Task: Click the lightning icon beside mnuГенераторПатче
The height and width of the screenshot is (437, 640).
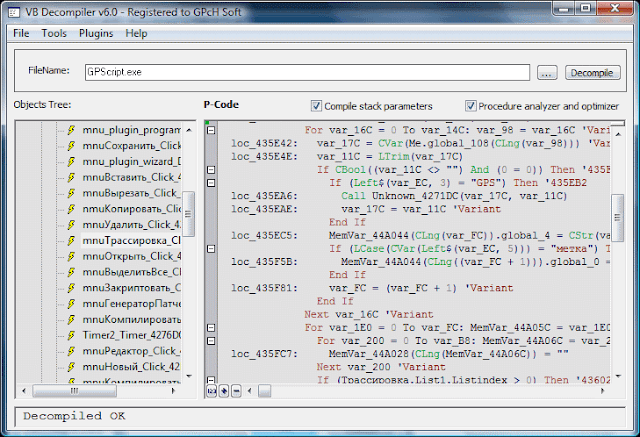Action: coord(71,304)
